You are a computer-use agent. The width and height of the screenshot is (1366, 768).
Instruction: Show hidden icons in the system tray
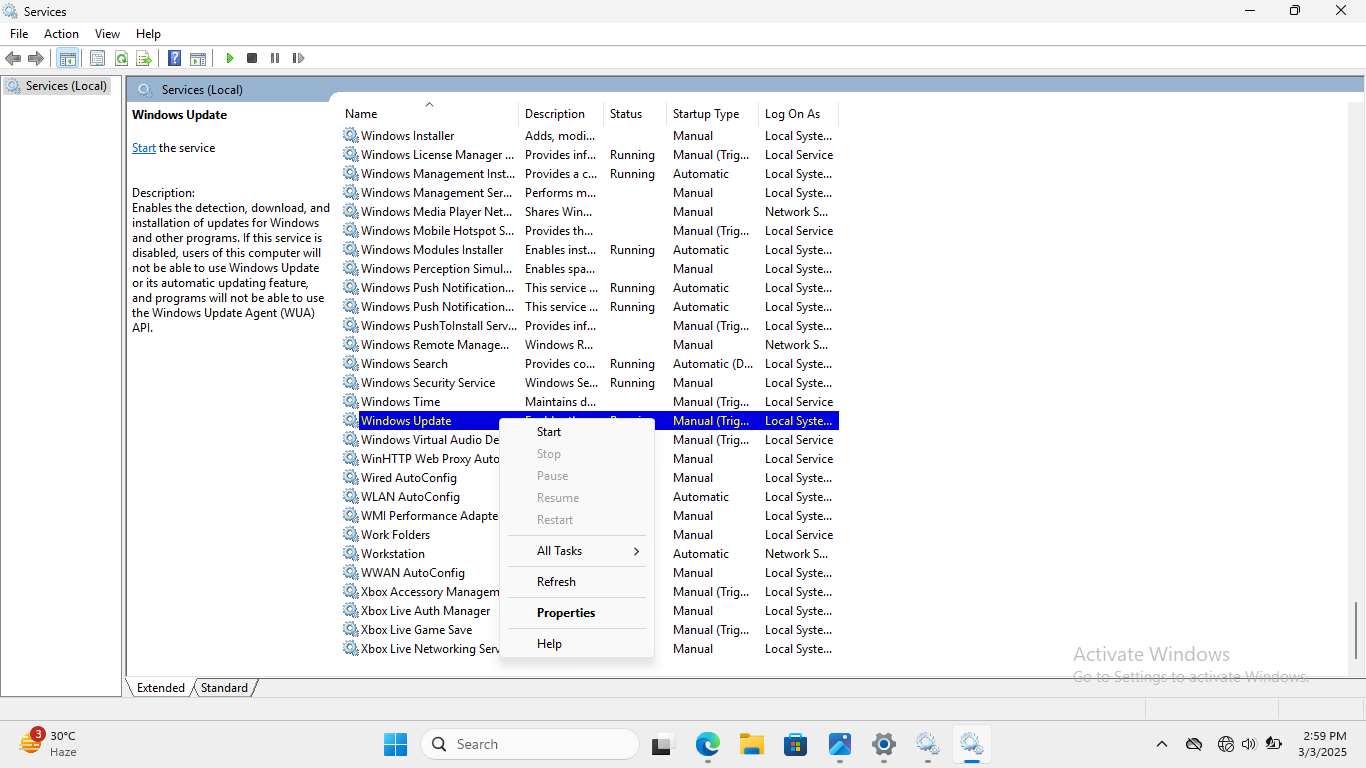[x=1161, y=744]
